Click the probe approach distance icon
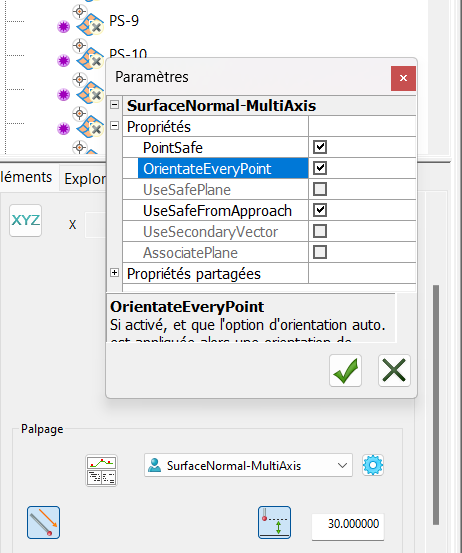The height and width of the screenshot is (553, 462). coord(274,522)
